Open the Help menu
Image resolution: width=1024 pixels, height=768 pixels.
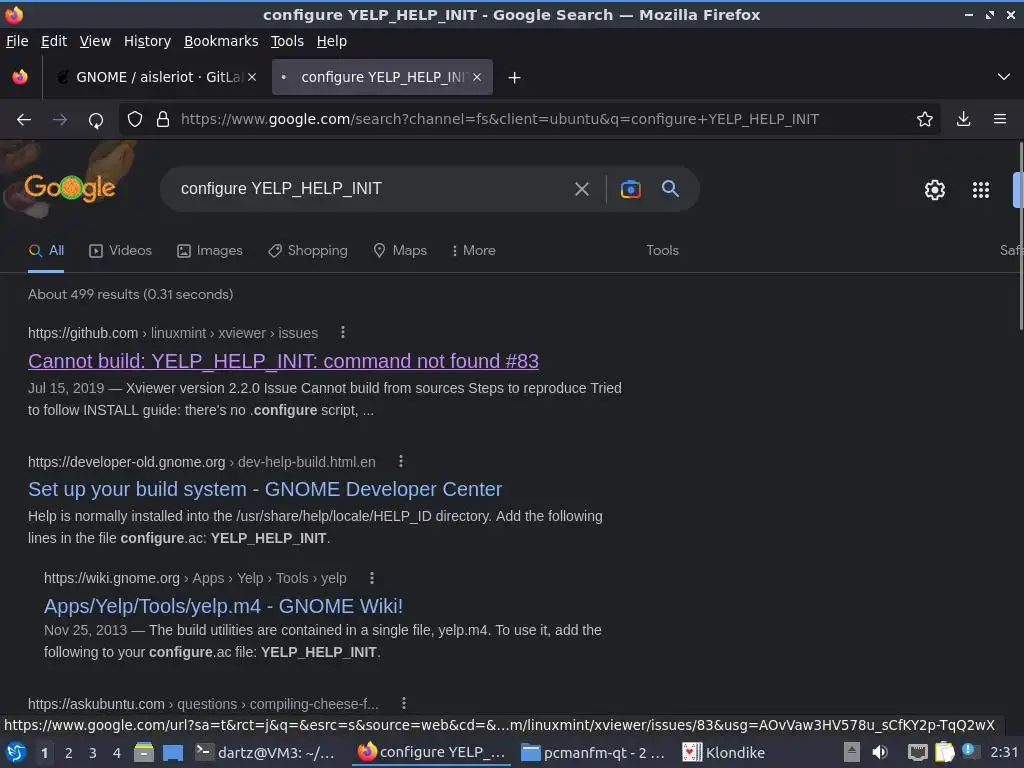[332, 41]
